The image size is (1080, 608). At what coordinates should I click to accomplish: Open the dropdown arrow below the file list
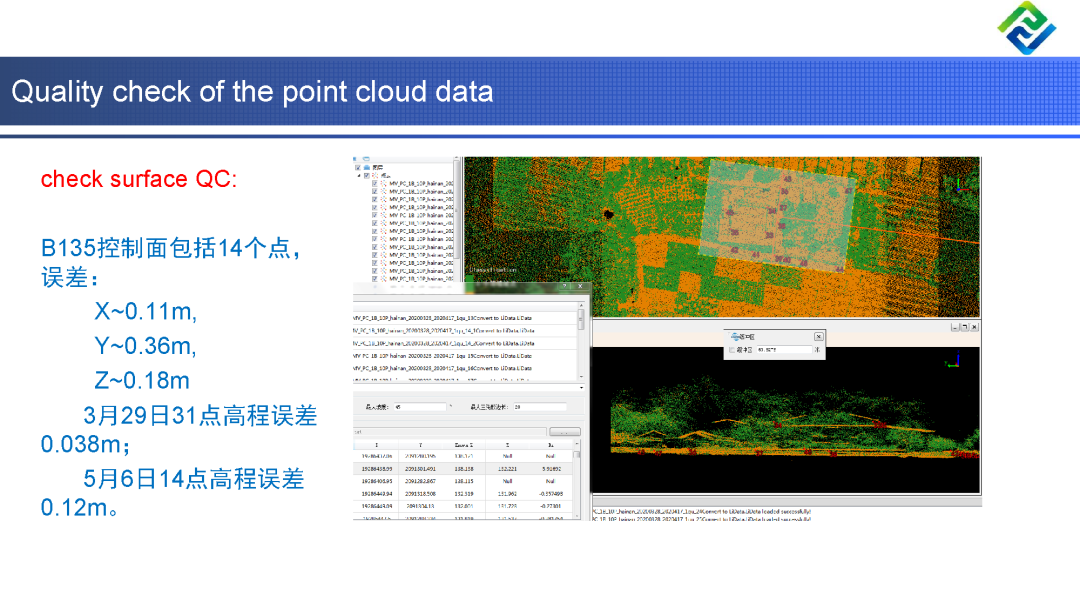point(581,388)
